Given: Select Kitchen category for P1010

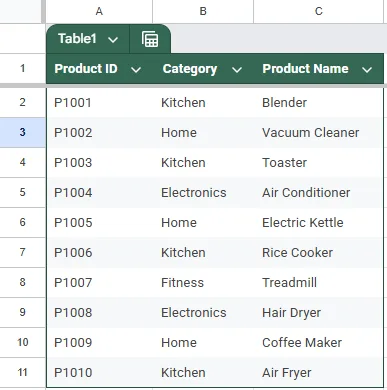Looking at the screenshot, I should click(x=203, y=372).
